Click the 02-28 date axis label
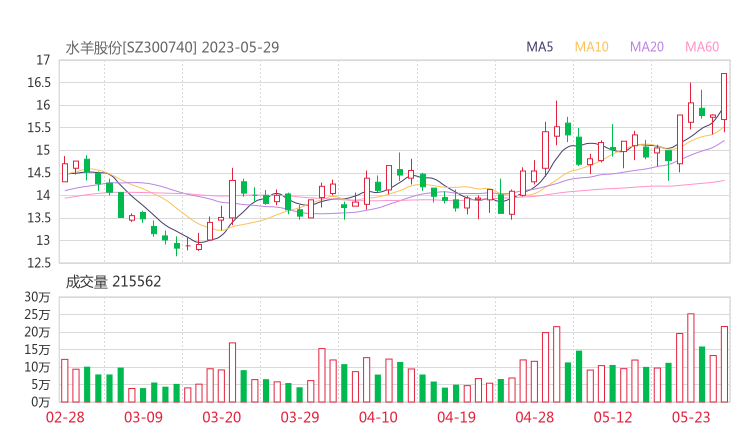This screenshot has height=440, width=740. [65, 417]
